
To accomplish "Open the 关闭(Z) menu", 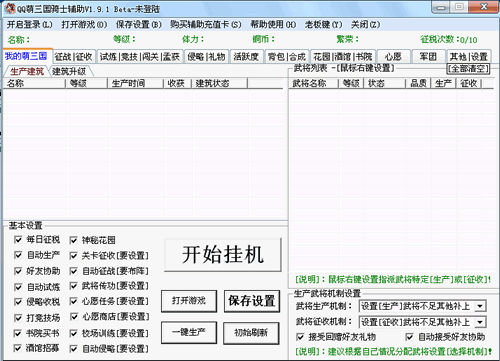I will coord(365,25).
